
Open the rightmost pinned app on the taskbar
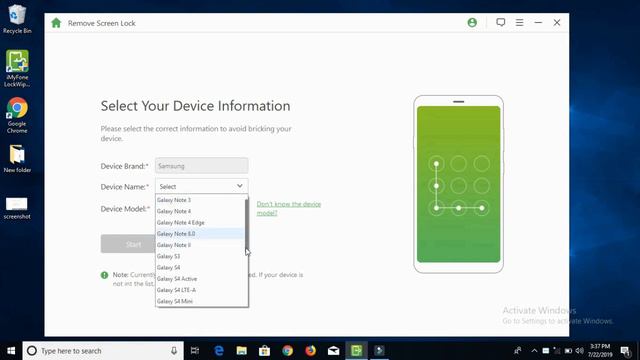point(379,351)
